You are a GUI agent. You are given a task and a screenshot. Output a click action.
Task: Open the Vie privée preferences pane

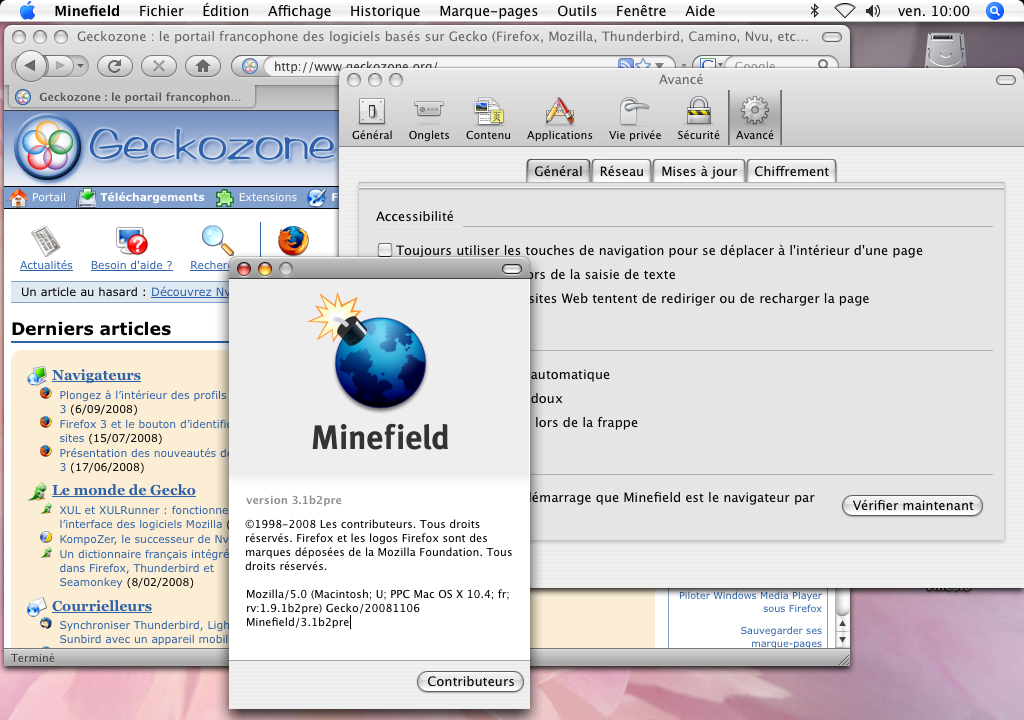coord(635,118)
